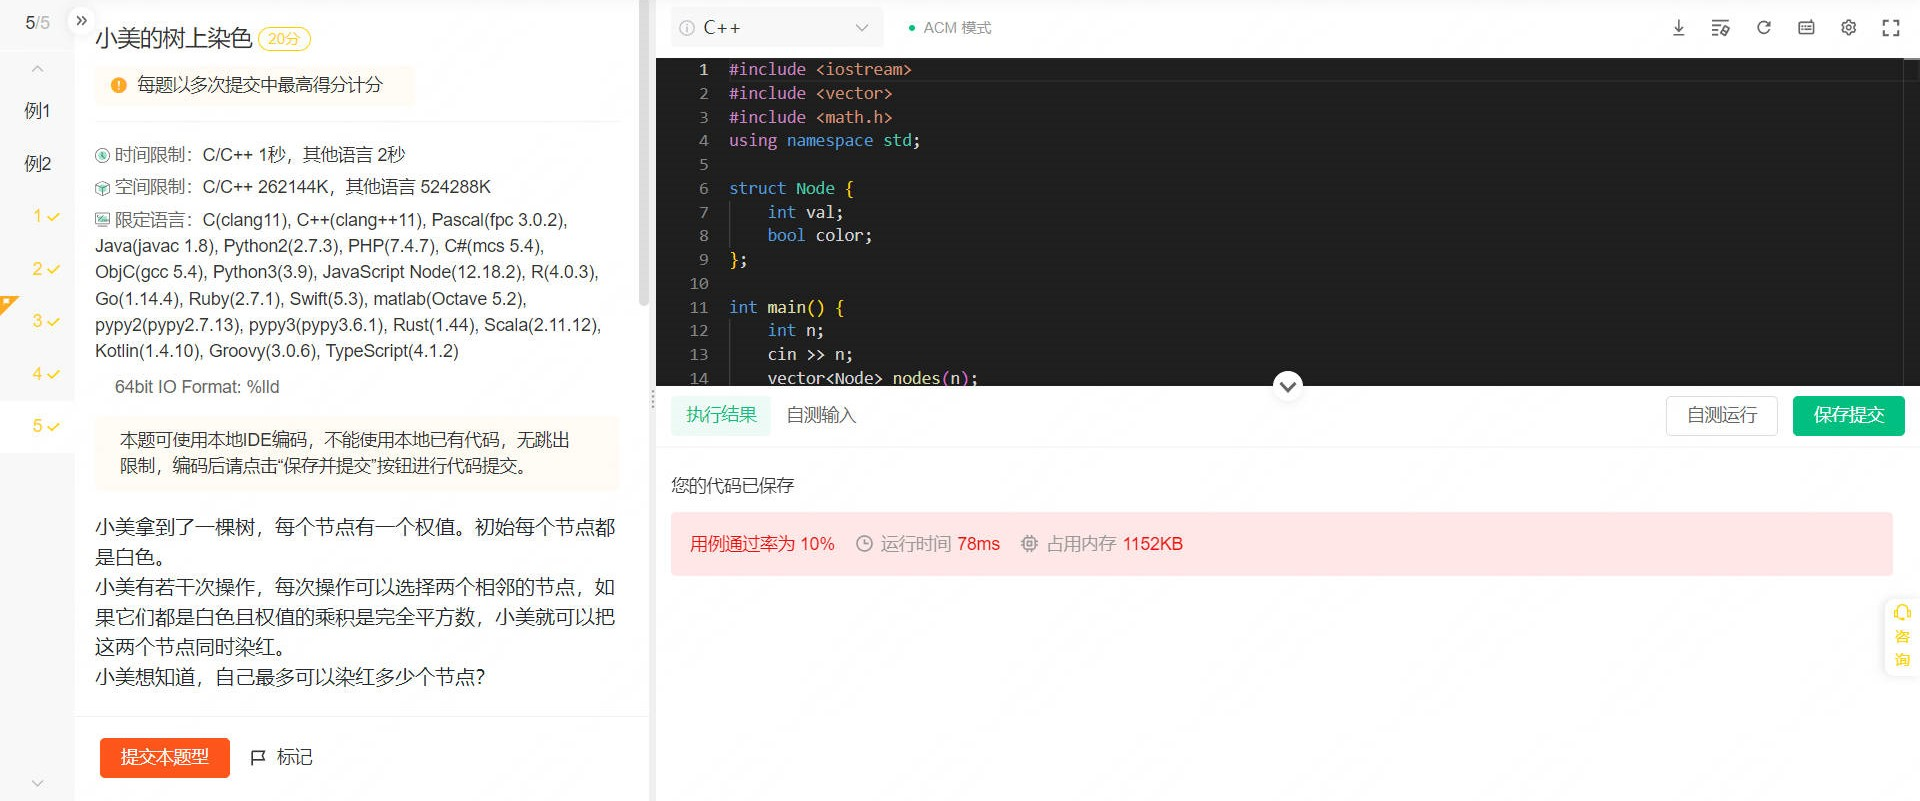Place cursor on code line 1 include iostream

(820, 69)
